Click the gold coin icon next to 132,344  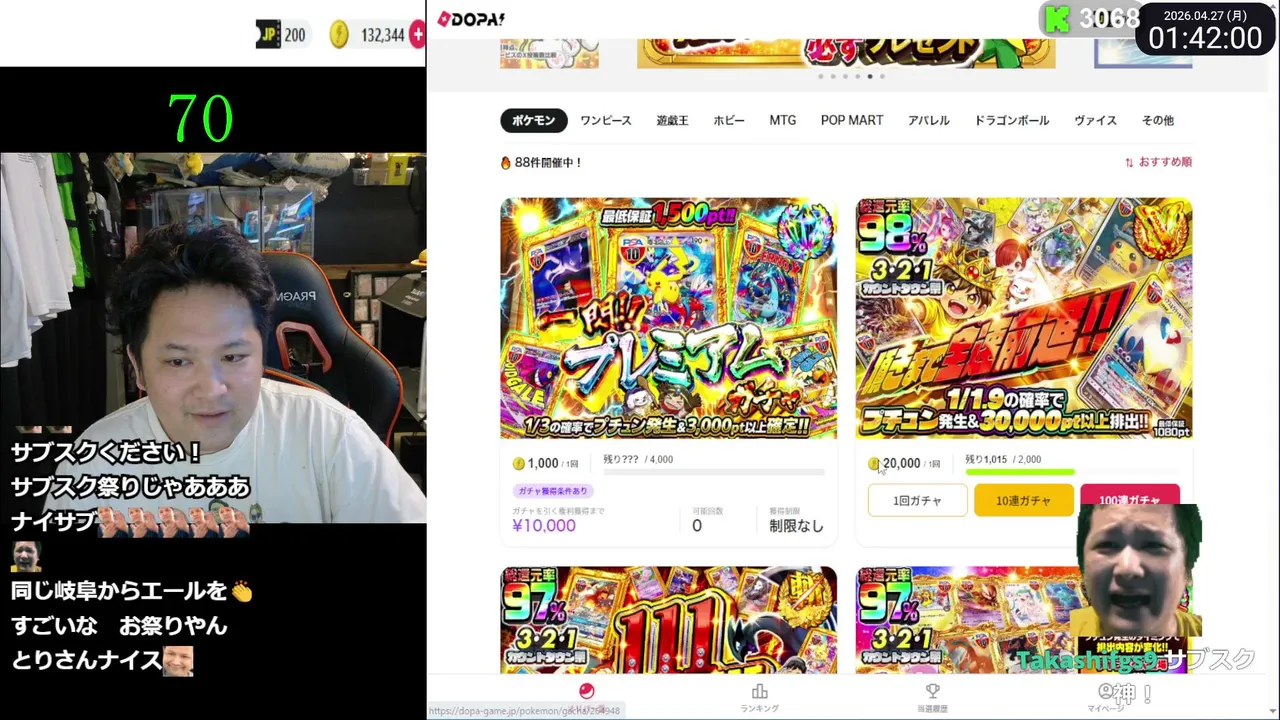tap(339, 35)
